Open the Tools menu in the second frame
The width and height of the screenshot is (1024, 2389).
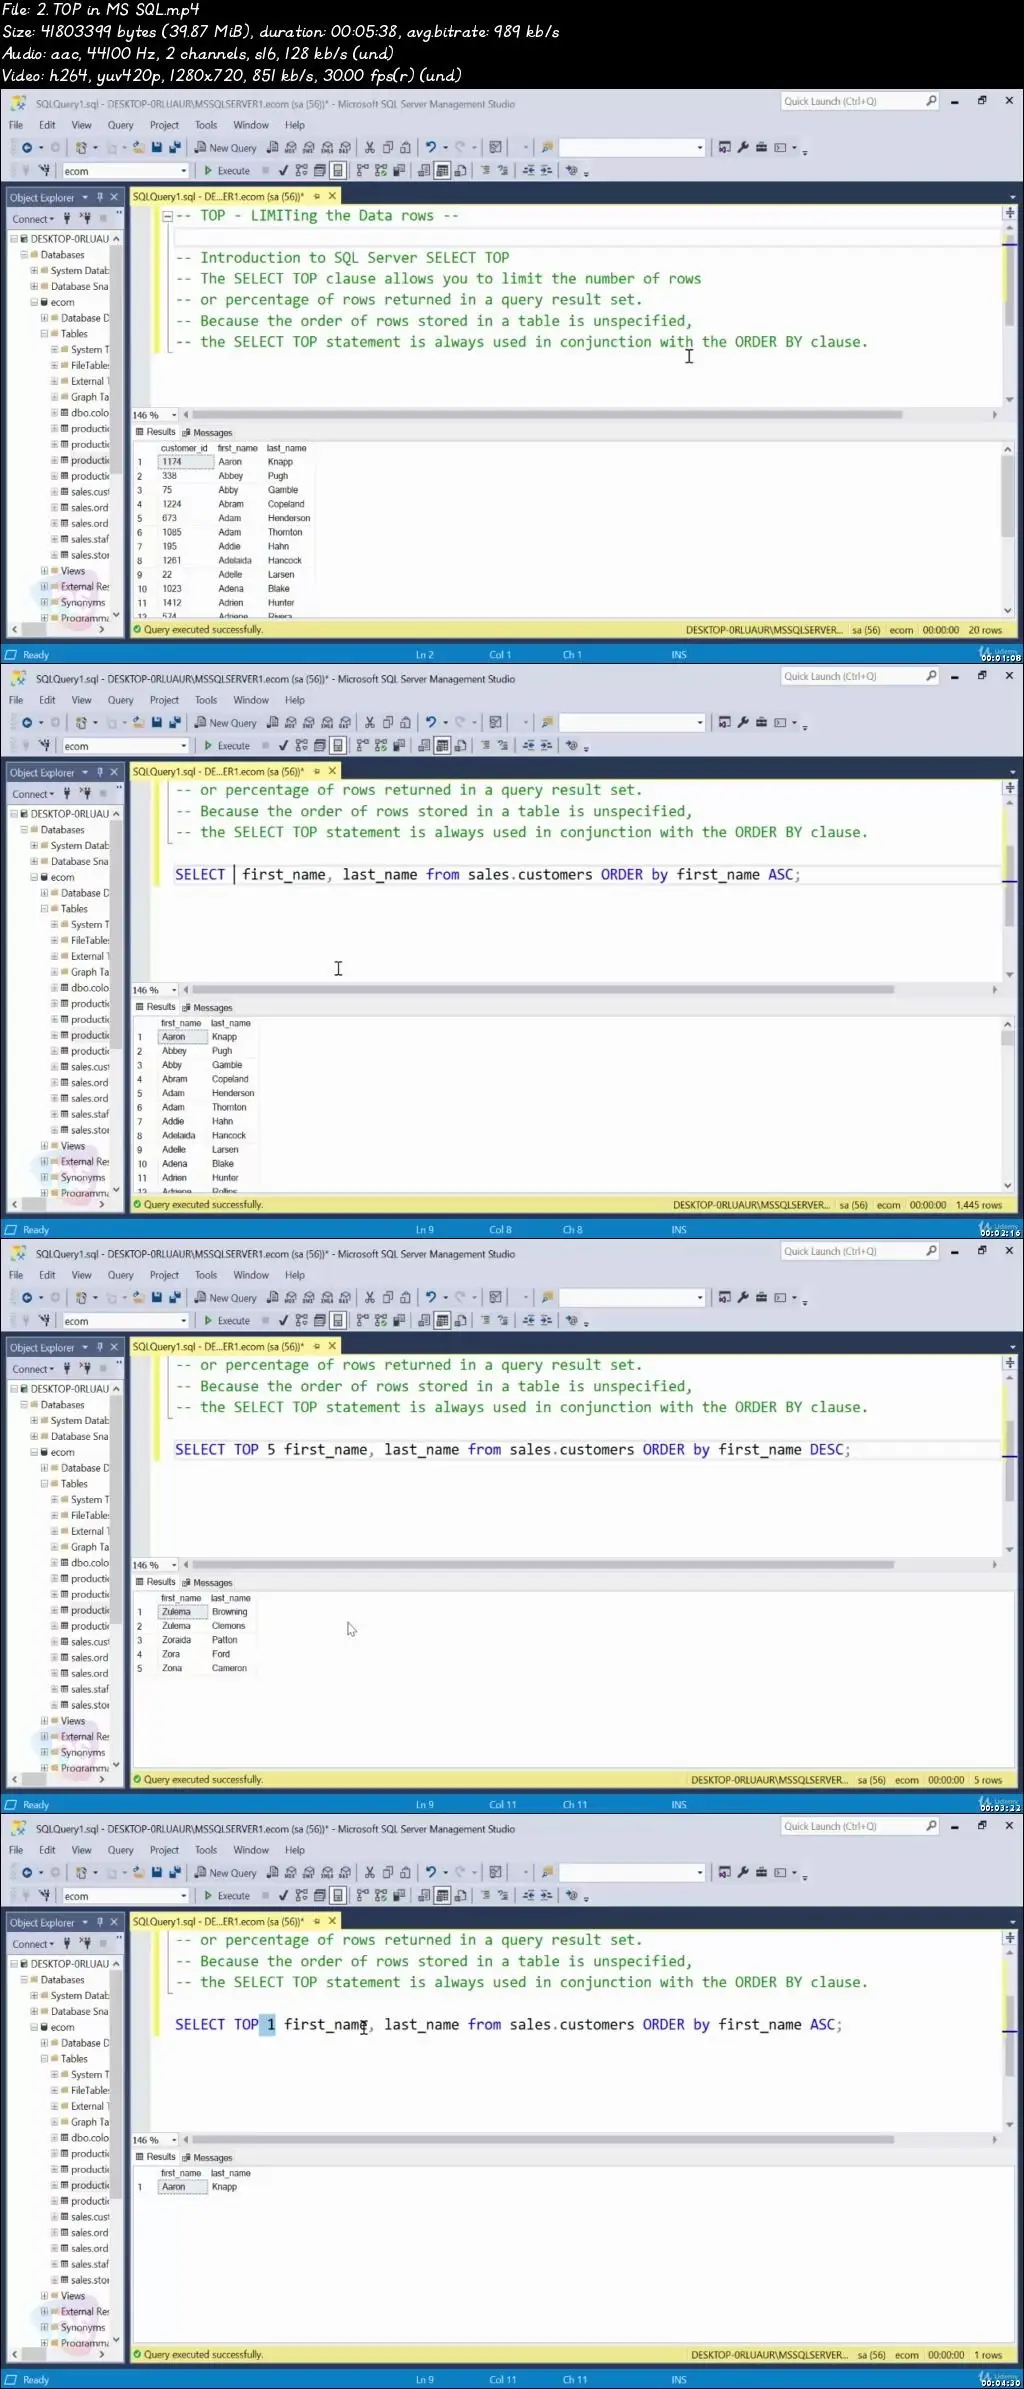coord(206,701)
